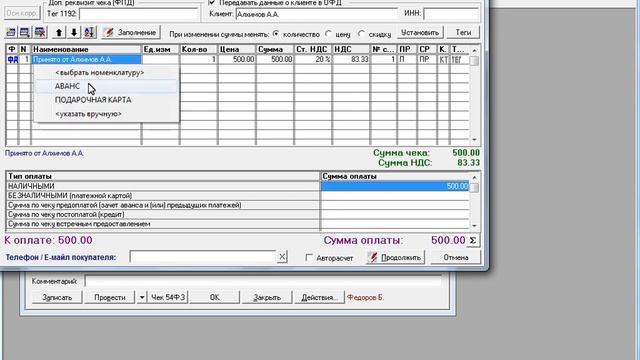This screenshot has width=640, height=360.
Task: Move the row up with the up arrow
Action: (59, 32)
